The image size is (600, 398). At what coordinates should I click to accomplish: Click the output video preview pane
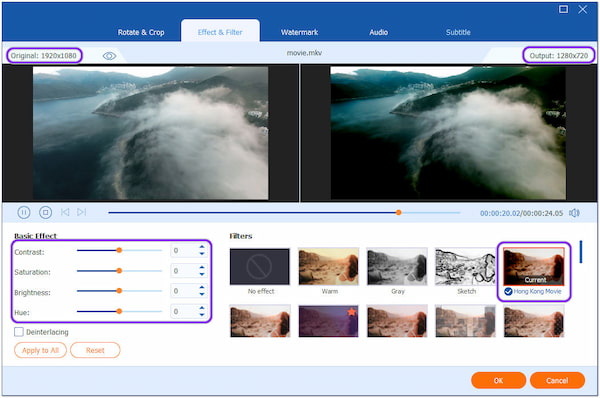(448, 133)
